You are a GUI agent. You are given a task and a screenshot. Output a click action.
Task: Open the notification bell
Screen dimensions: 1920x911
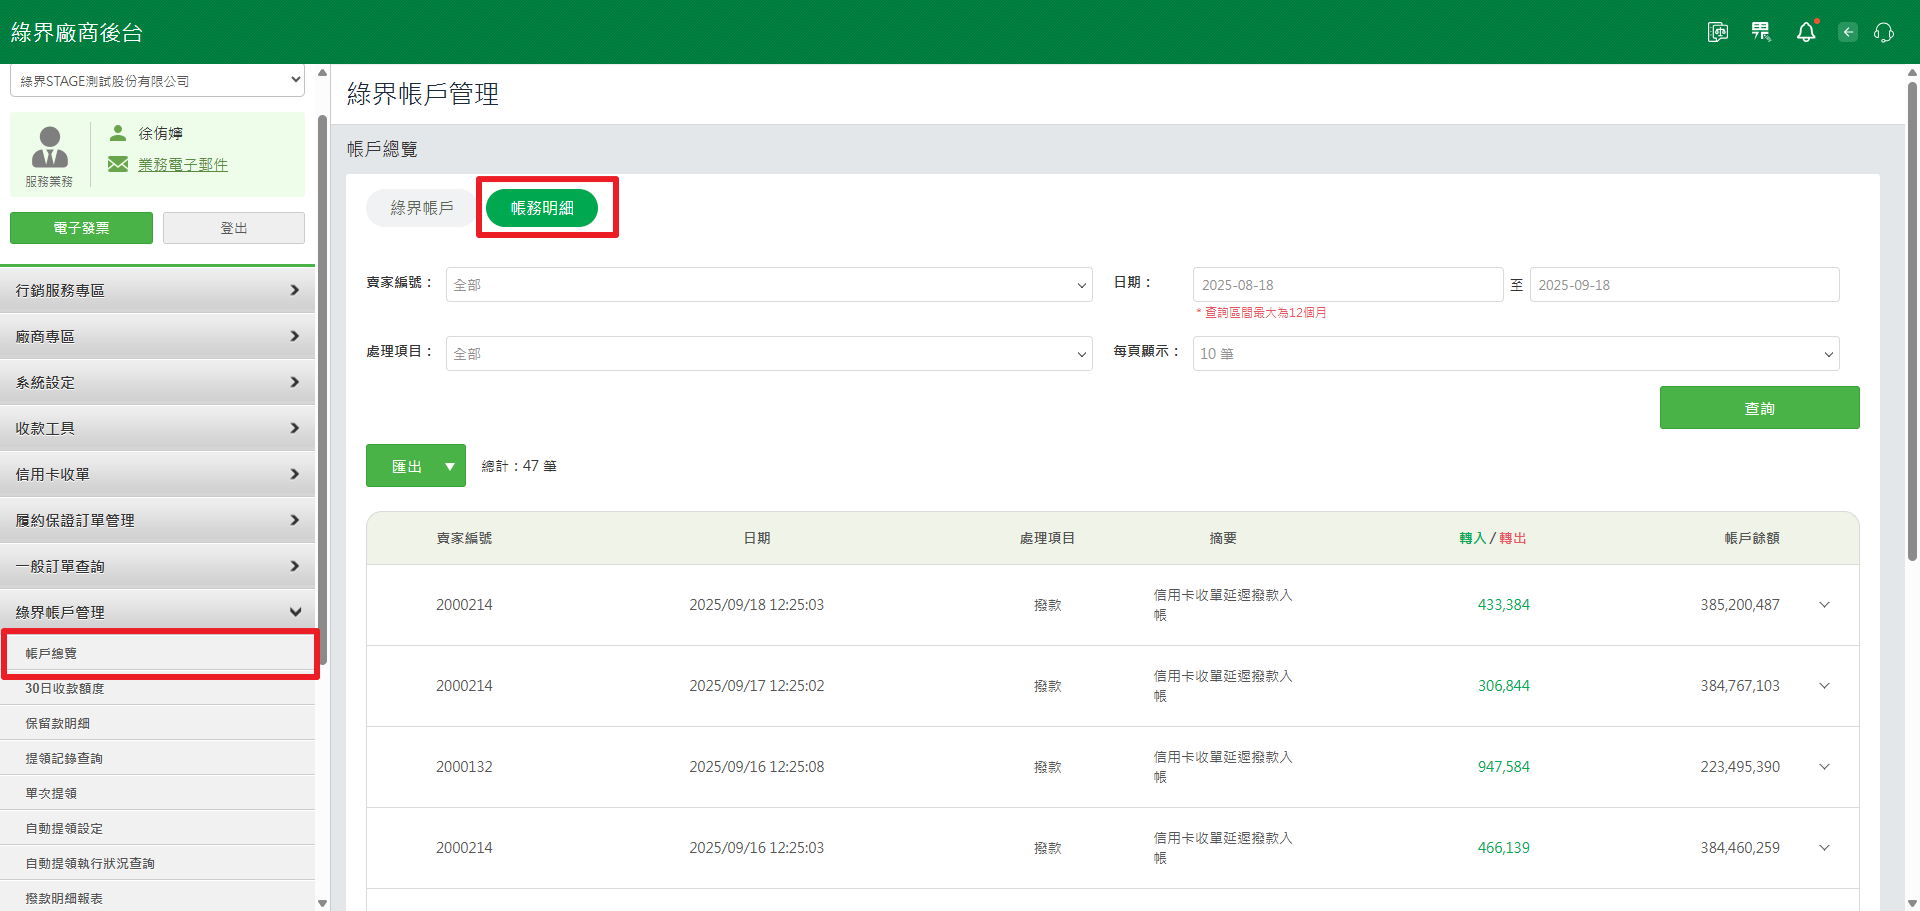(1806, 32)
